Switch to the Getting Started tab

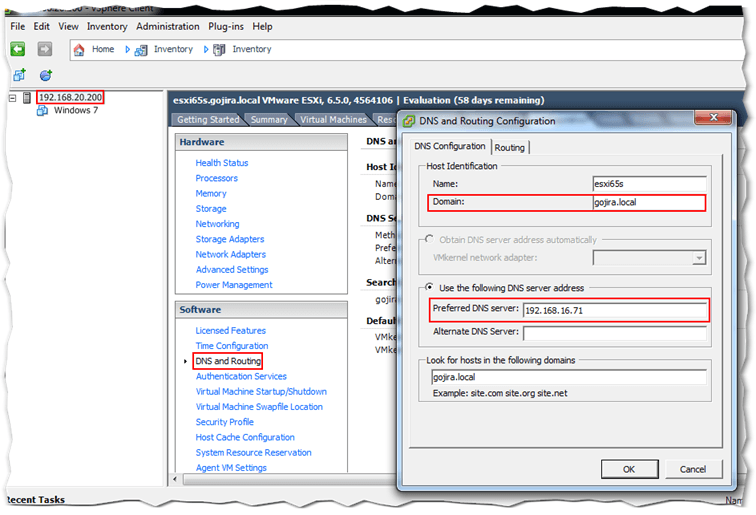tap(208, 120)
